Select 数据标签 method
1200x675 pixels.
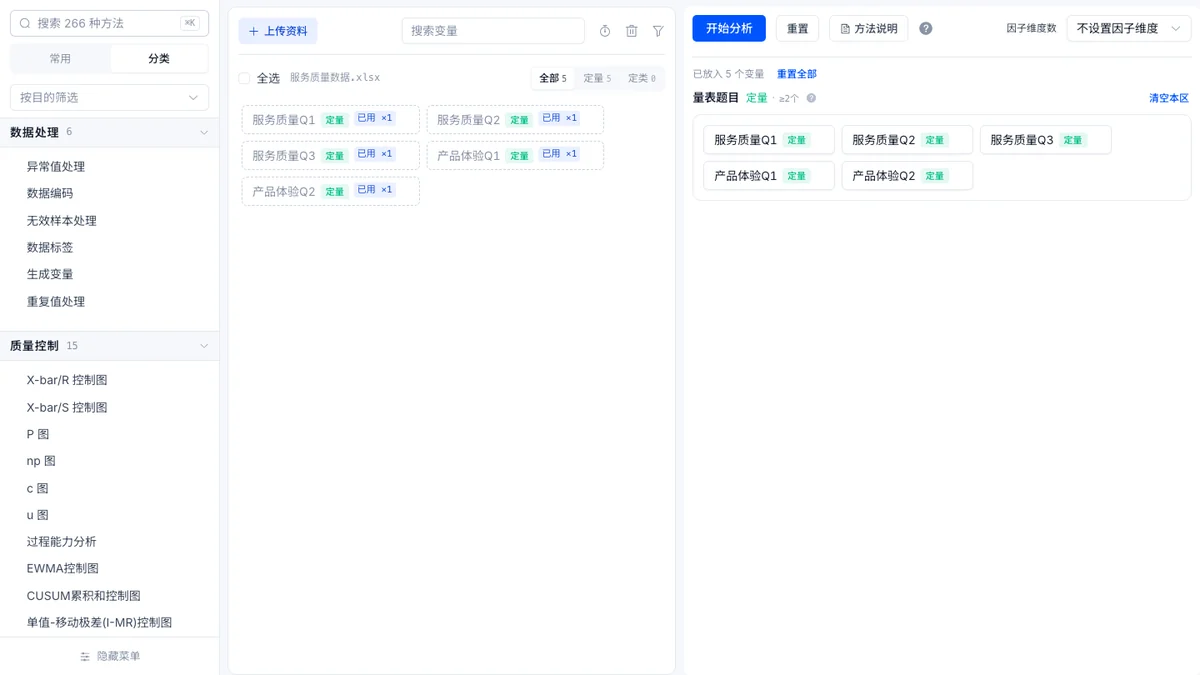pos(50,247)
